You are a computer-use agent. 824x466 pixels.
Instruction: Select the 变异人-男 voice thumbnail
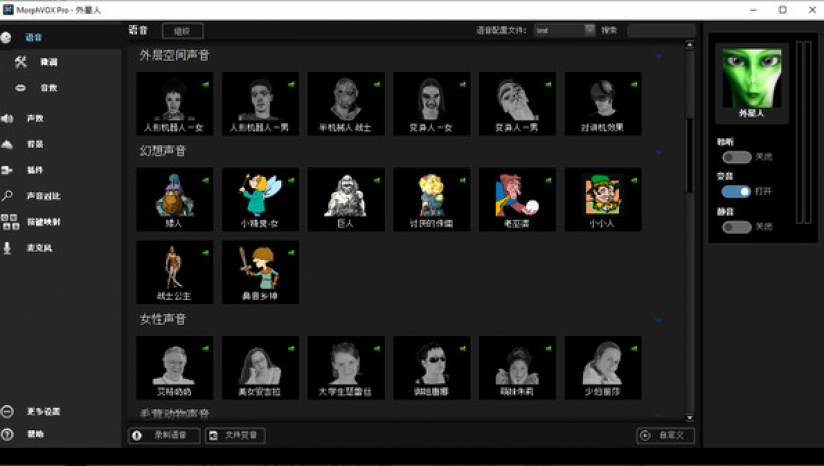tap(517, 104)
